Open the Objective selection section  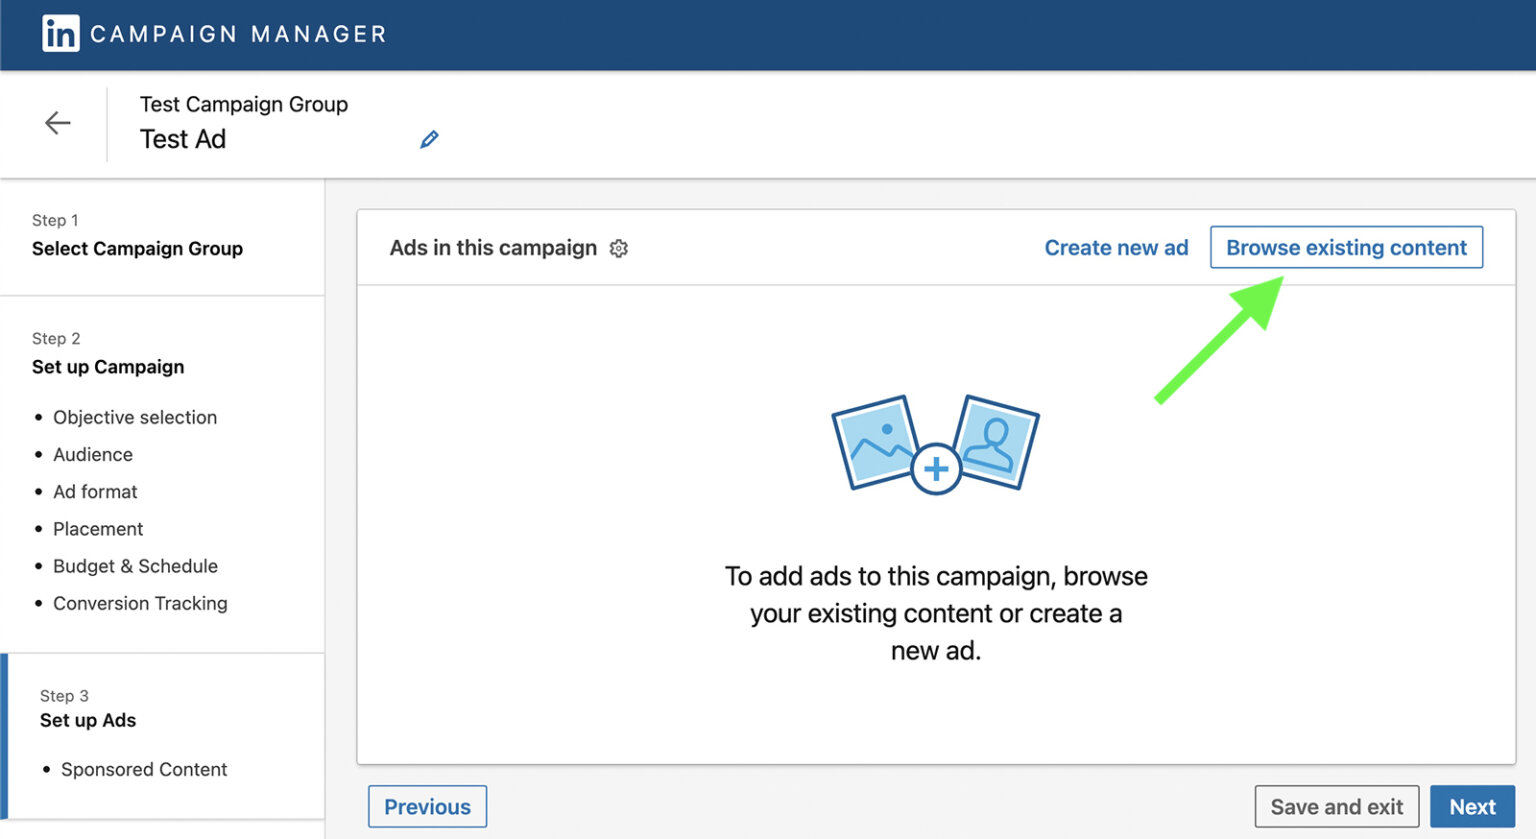[135, 417]
